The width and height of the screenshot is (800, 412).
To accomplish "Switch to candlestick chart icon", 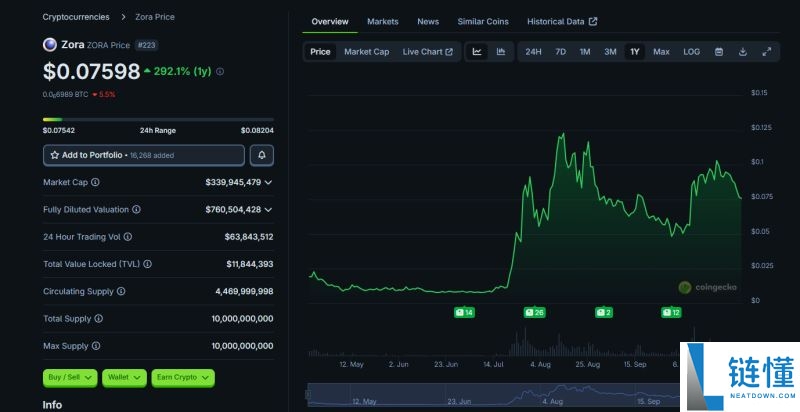I will [501, 52].
